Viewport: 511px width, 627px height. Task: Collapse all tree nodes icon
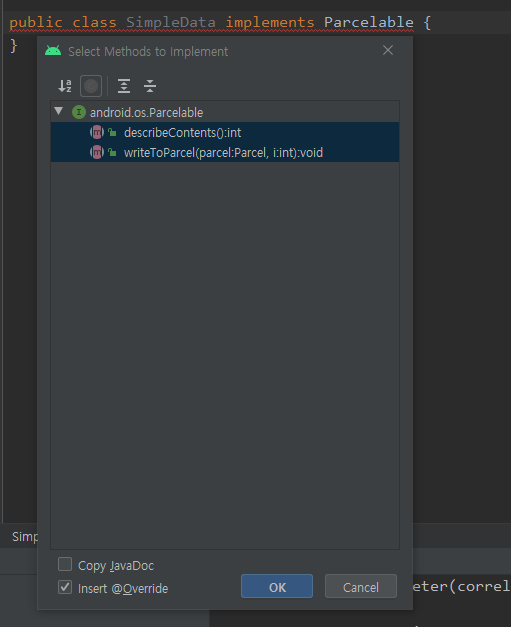[x=150, y=86]
